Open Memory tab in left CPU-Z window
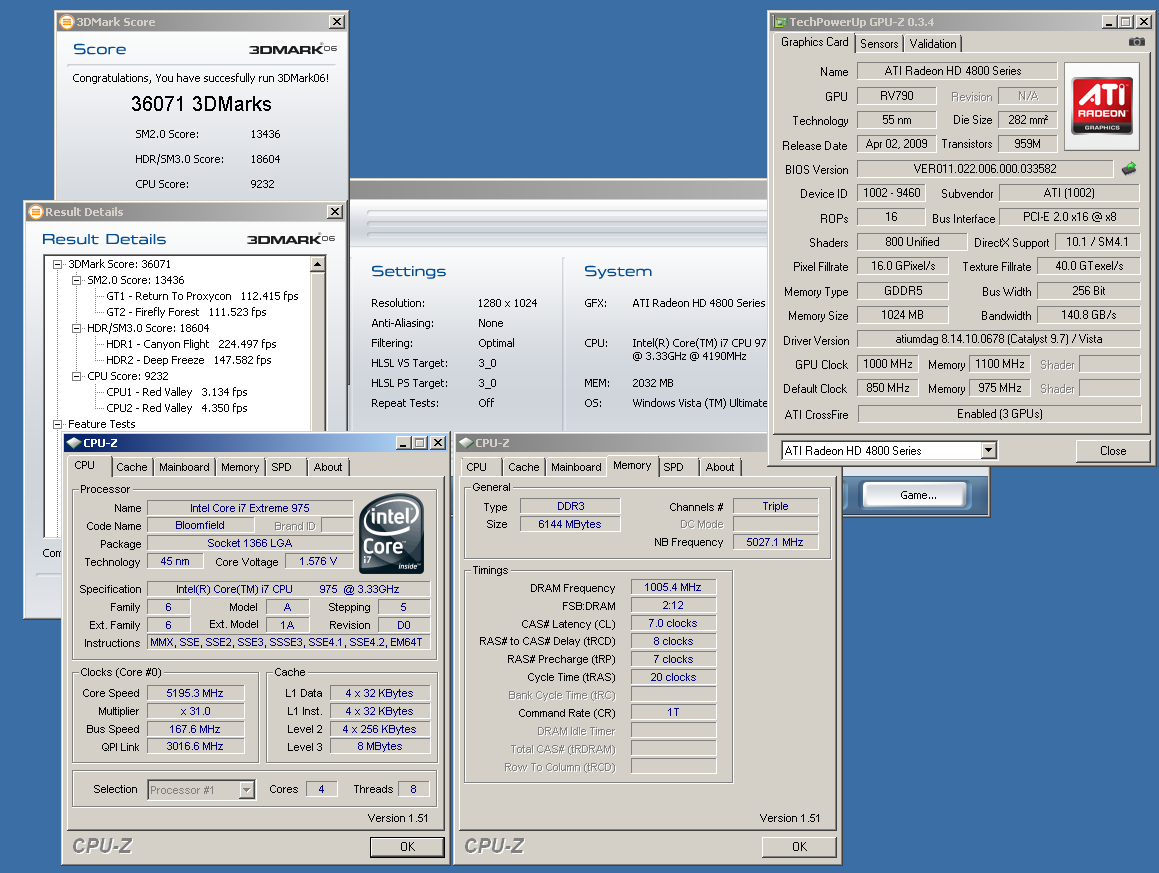The width and height of the screenshot is (1159, 873). pyautogui.click(x=240, y=467)
